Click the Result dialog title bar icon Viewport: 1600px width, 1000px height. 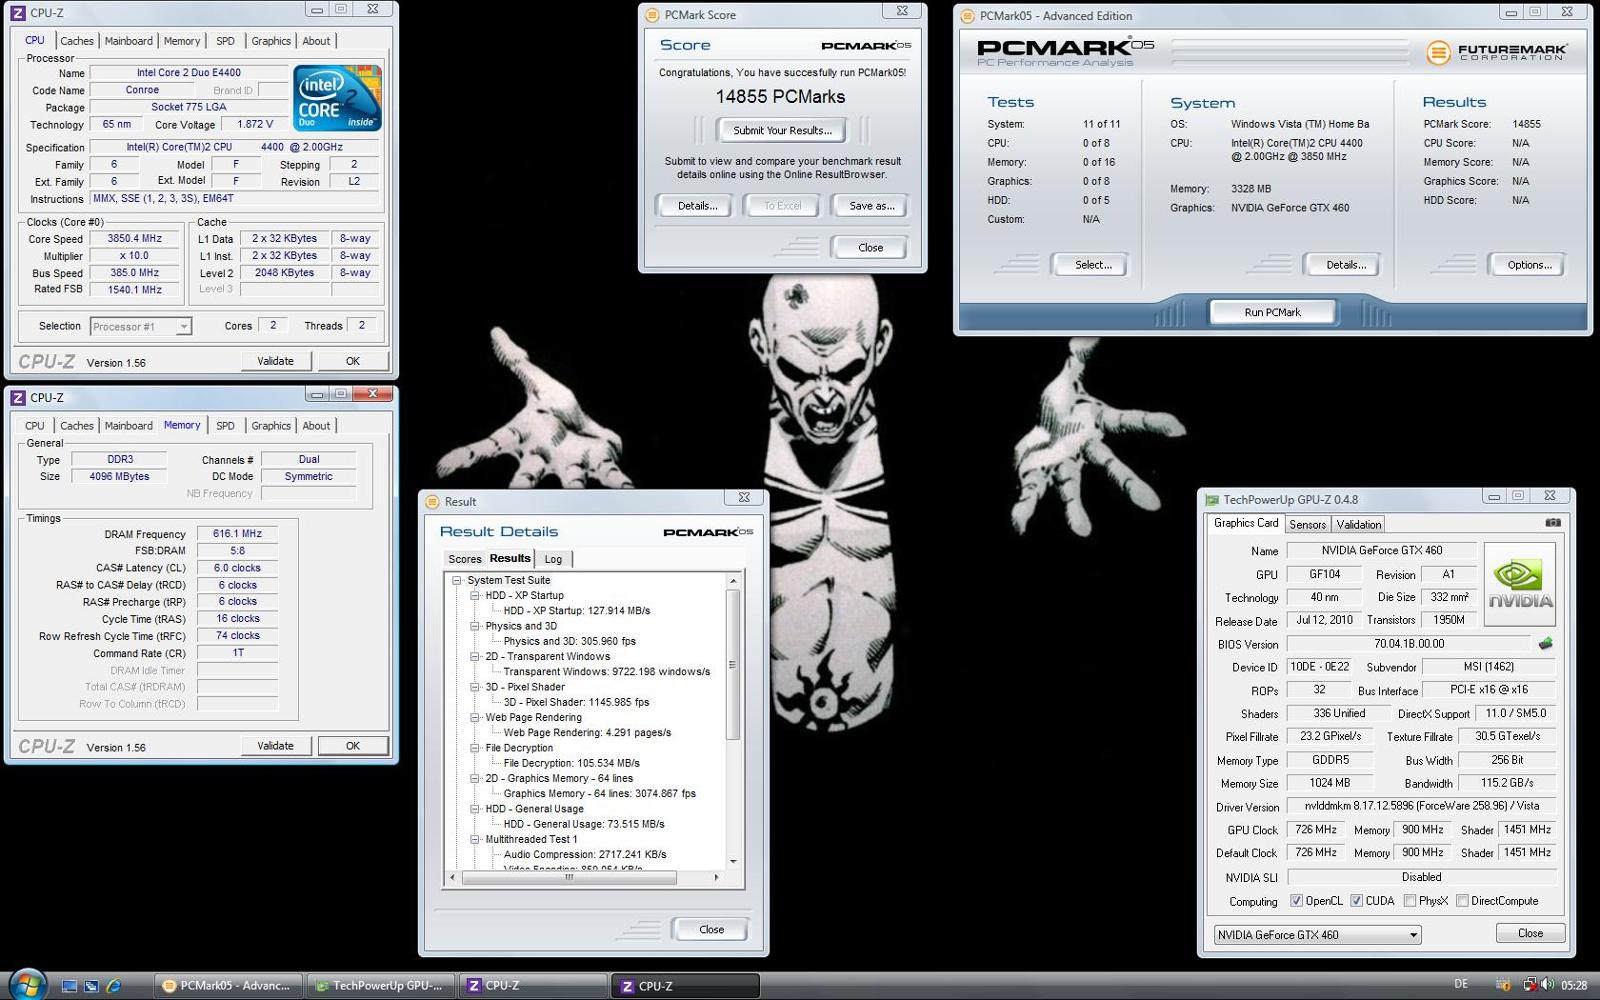[x=432, y=502]
